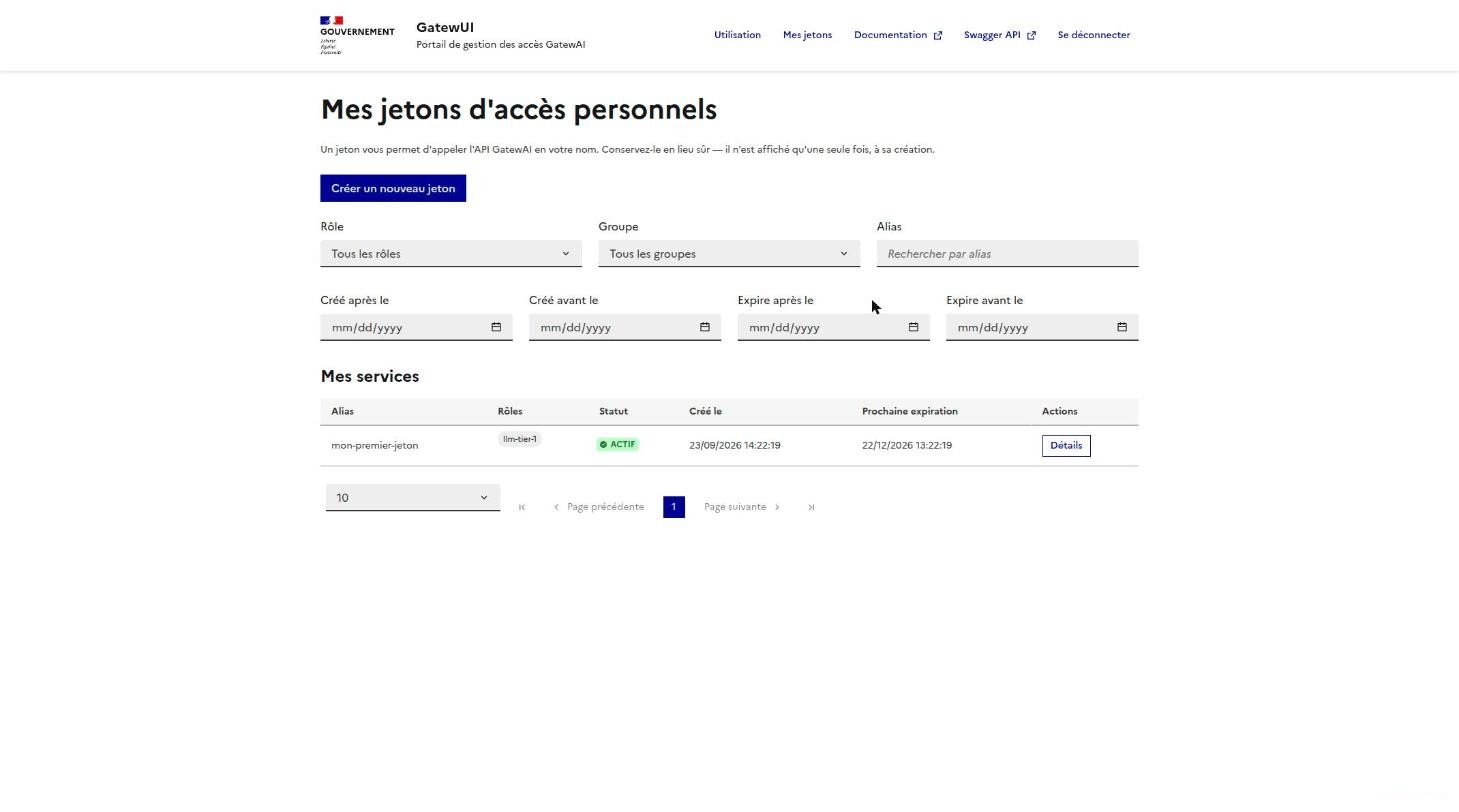
Task: Go to first page pagination icon
Action: click(522, 507)
